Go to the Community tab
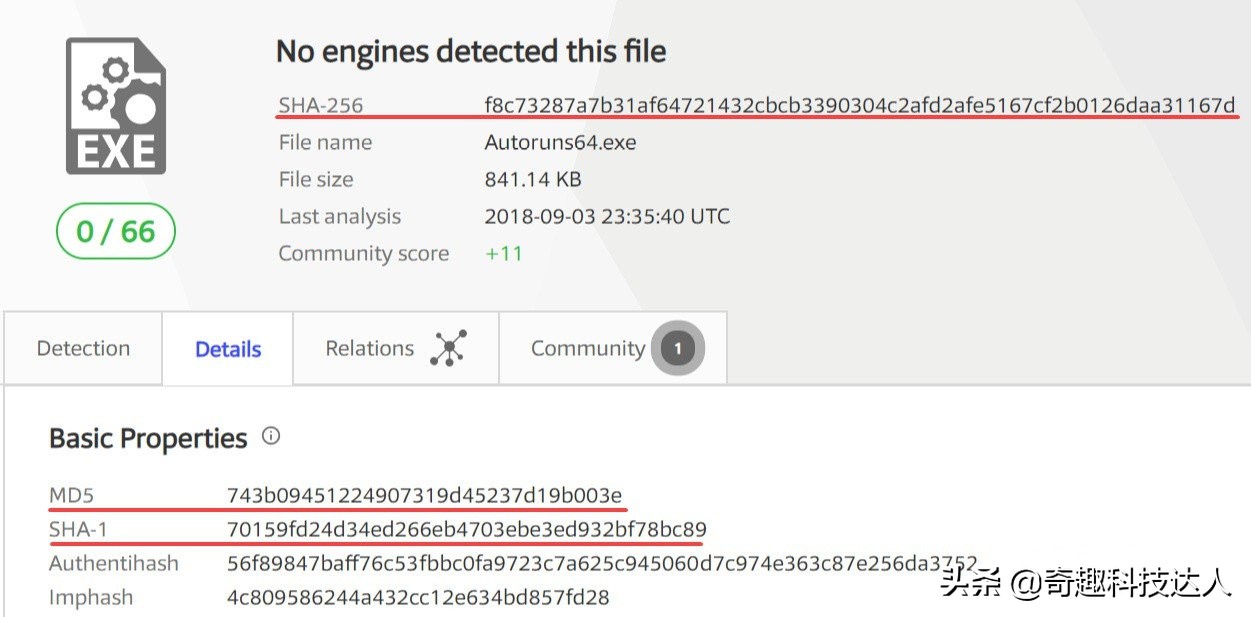Screen dimensions: 1251x617 pyautogui.click(x=587, y=348)
